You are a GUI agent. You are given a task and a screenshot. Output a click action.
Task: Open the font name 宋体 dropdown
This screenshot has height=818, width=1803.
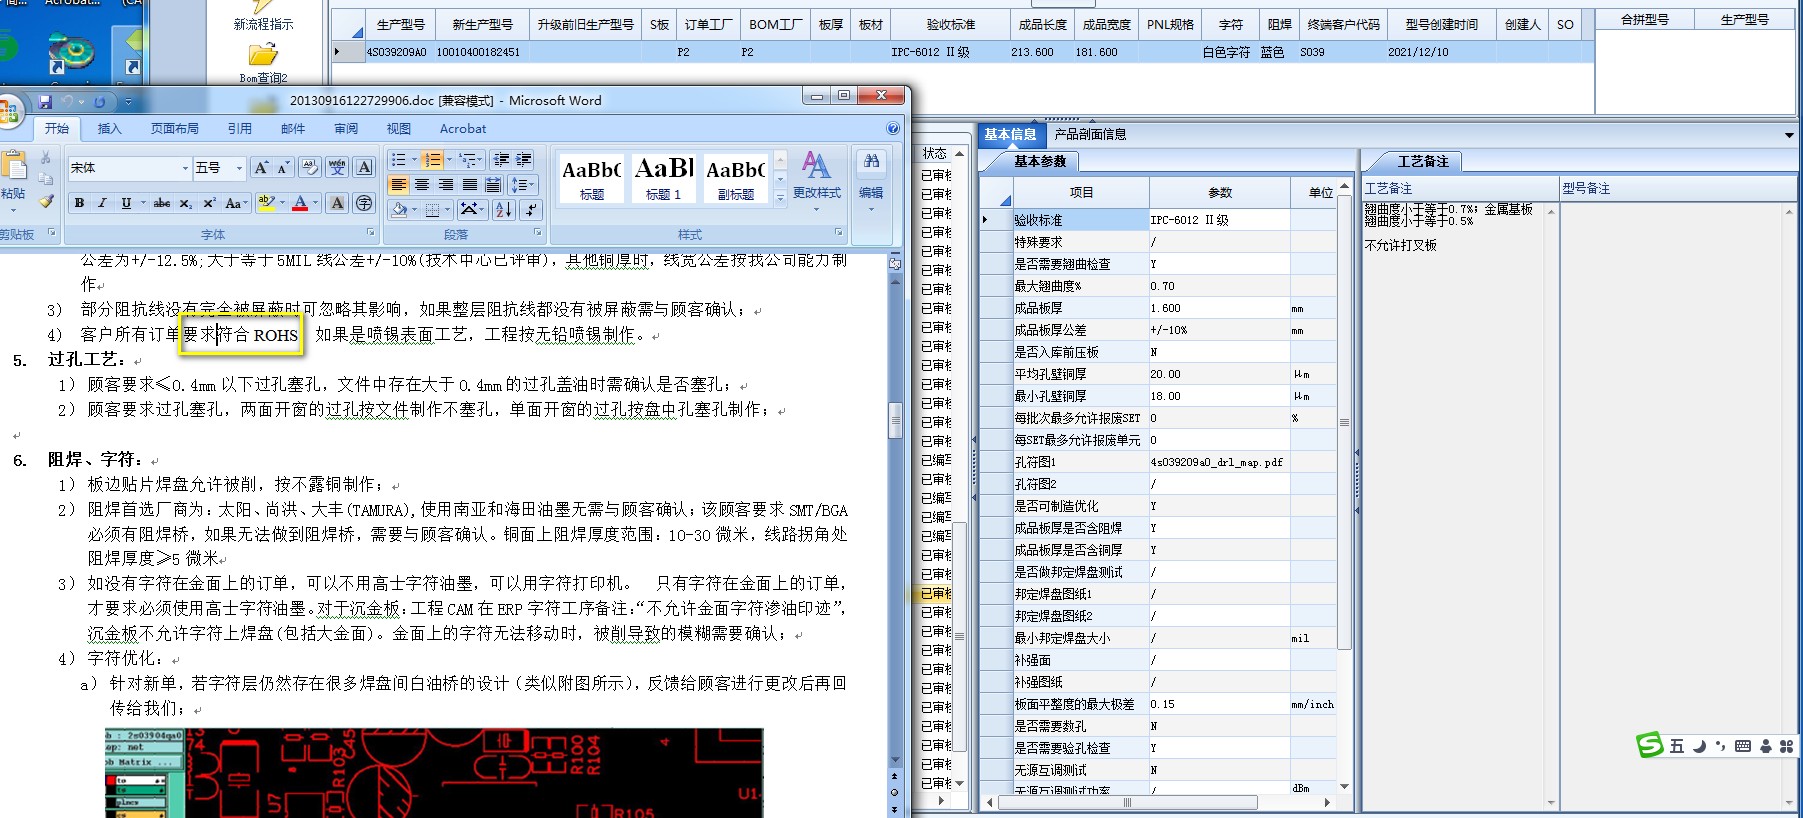[x=185, y=168]
